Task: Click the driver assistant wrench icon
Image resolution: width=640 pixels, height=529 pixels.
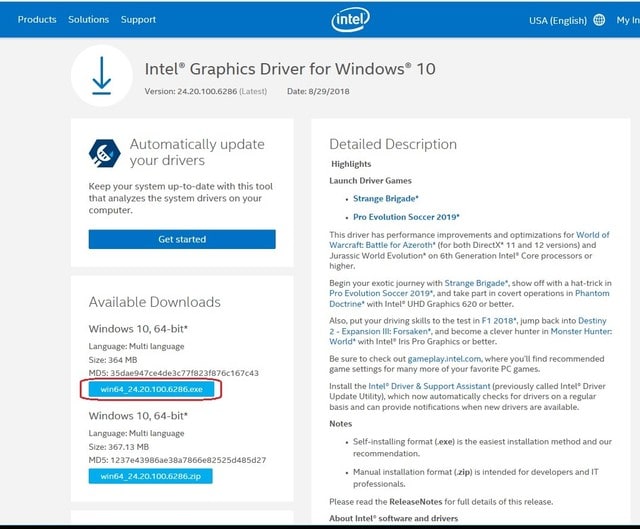Action: pyautogui.click(x=104, y=153)
